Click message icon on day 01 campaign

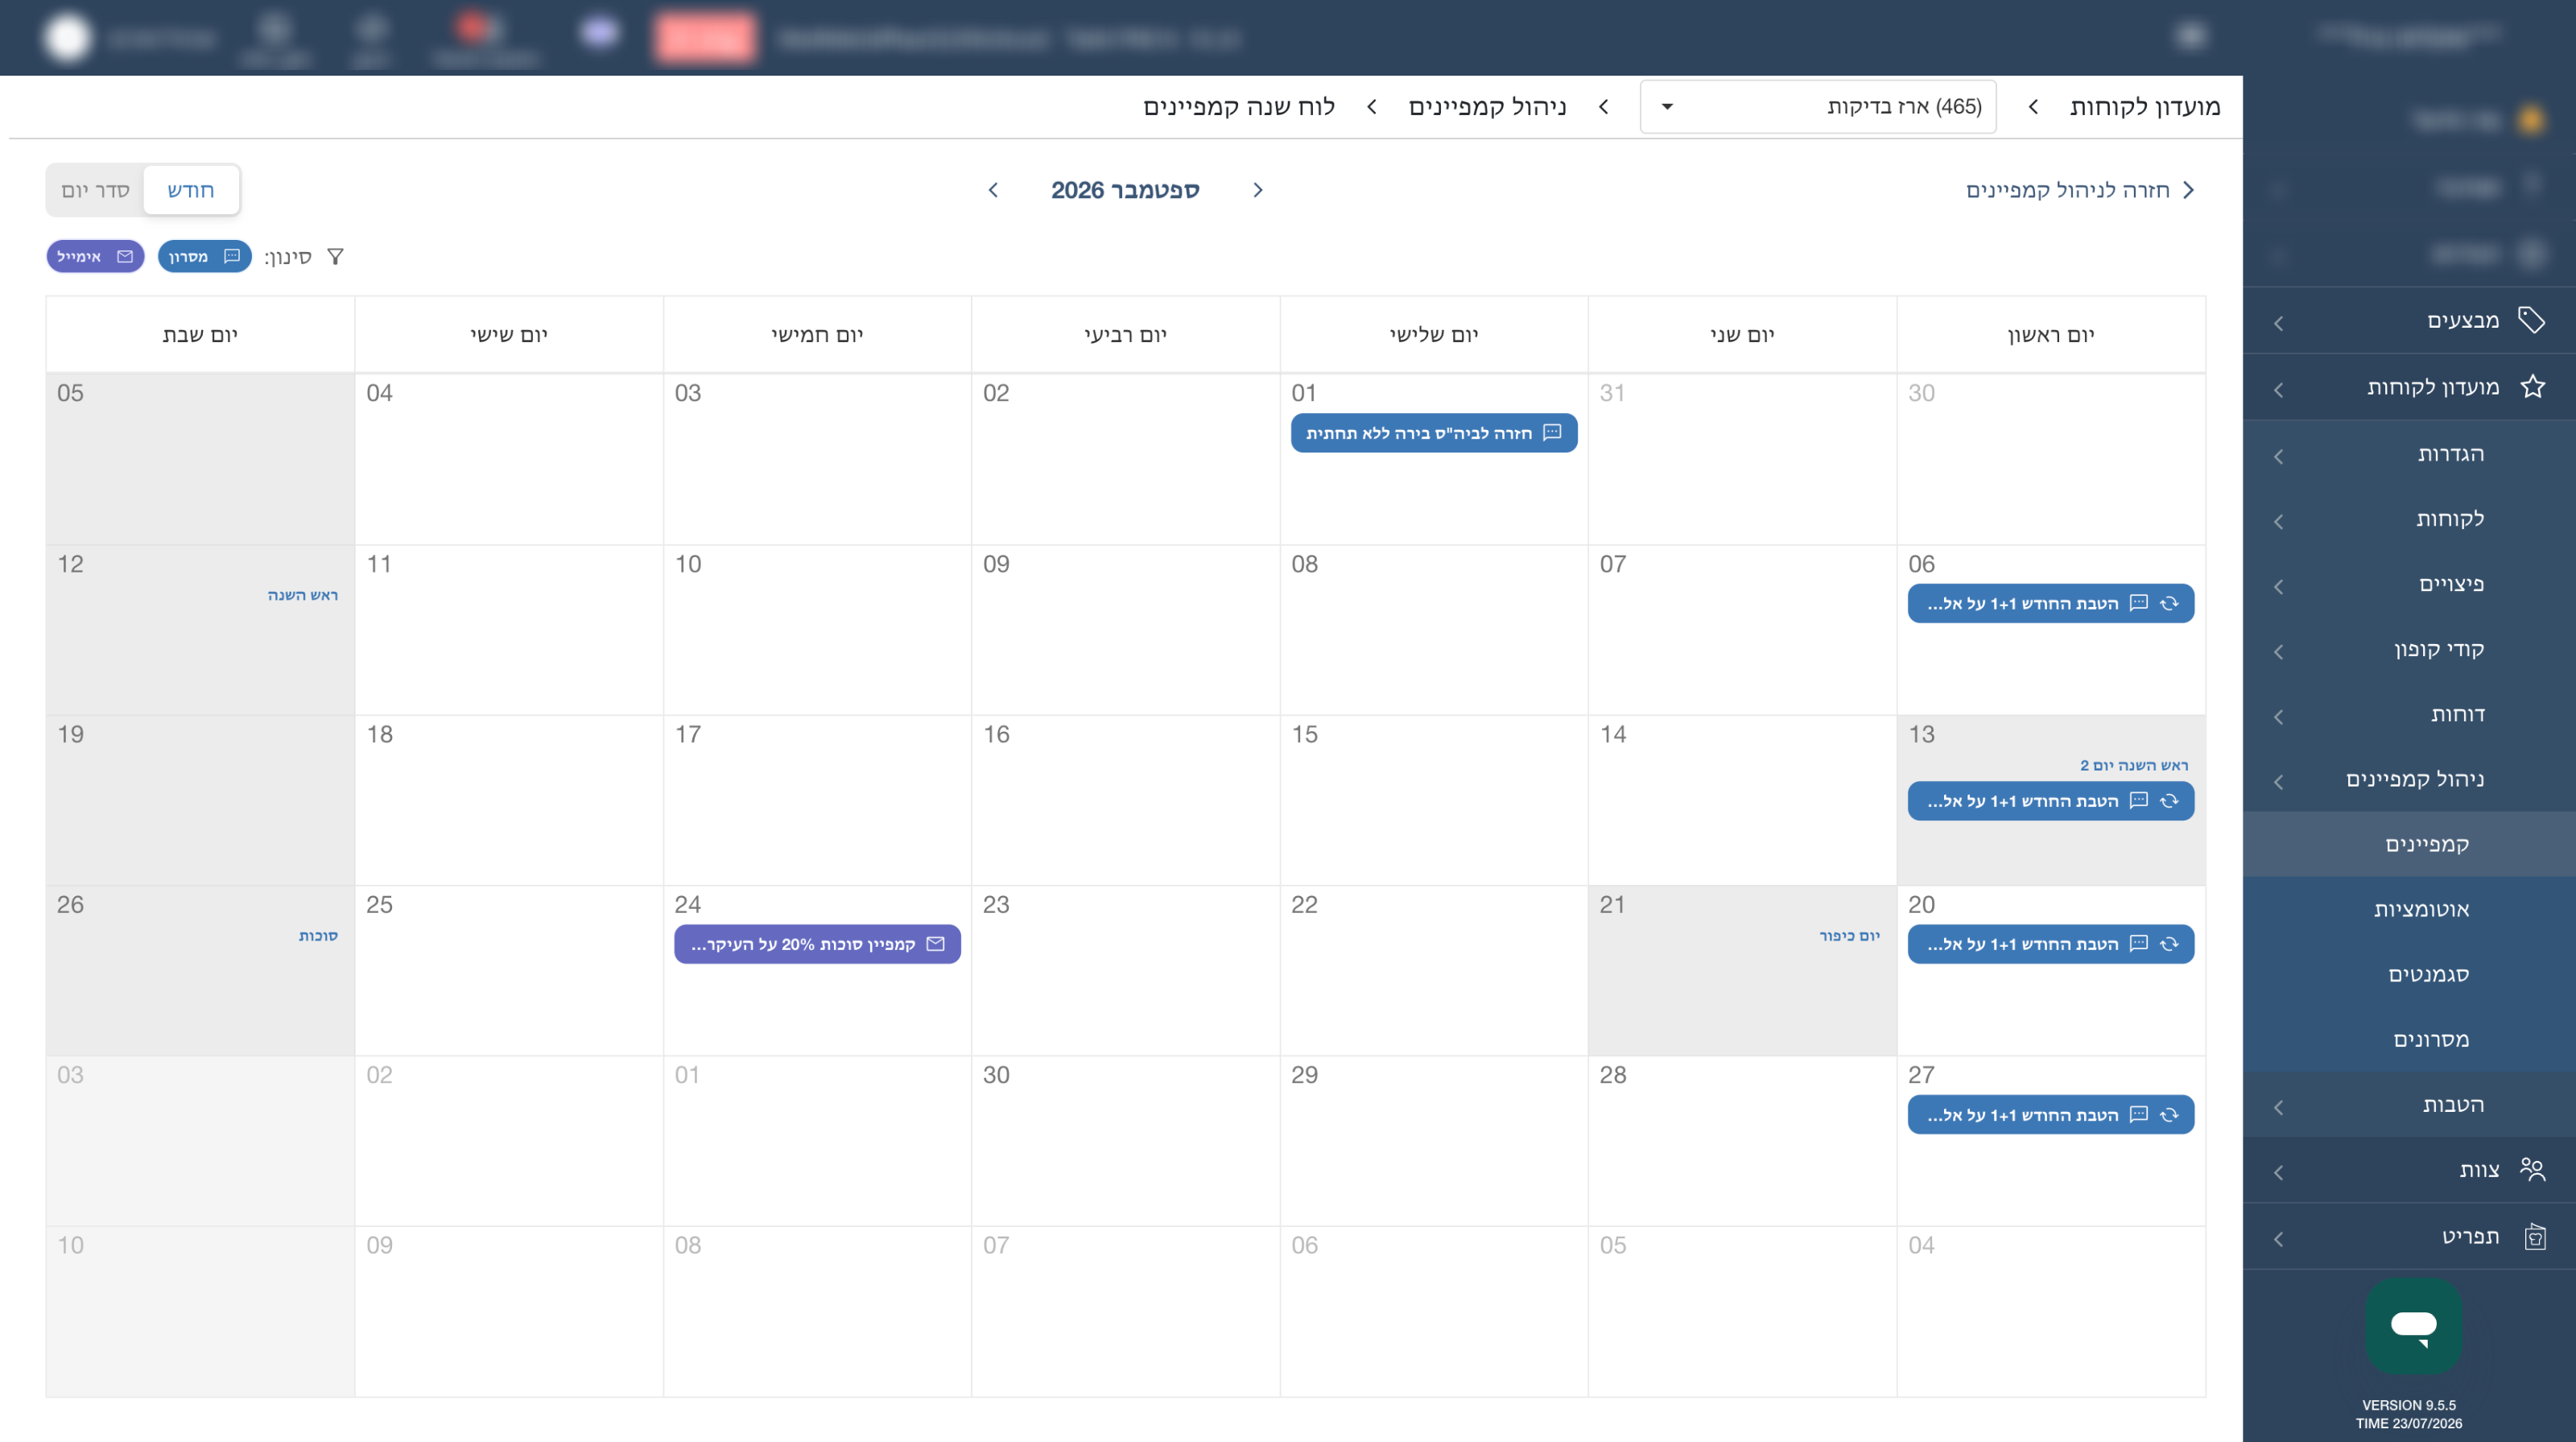[x=1552, y=432]
